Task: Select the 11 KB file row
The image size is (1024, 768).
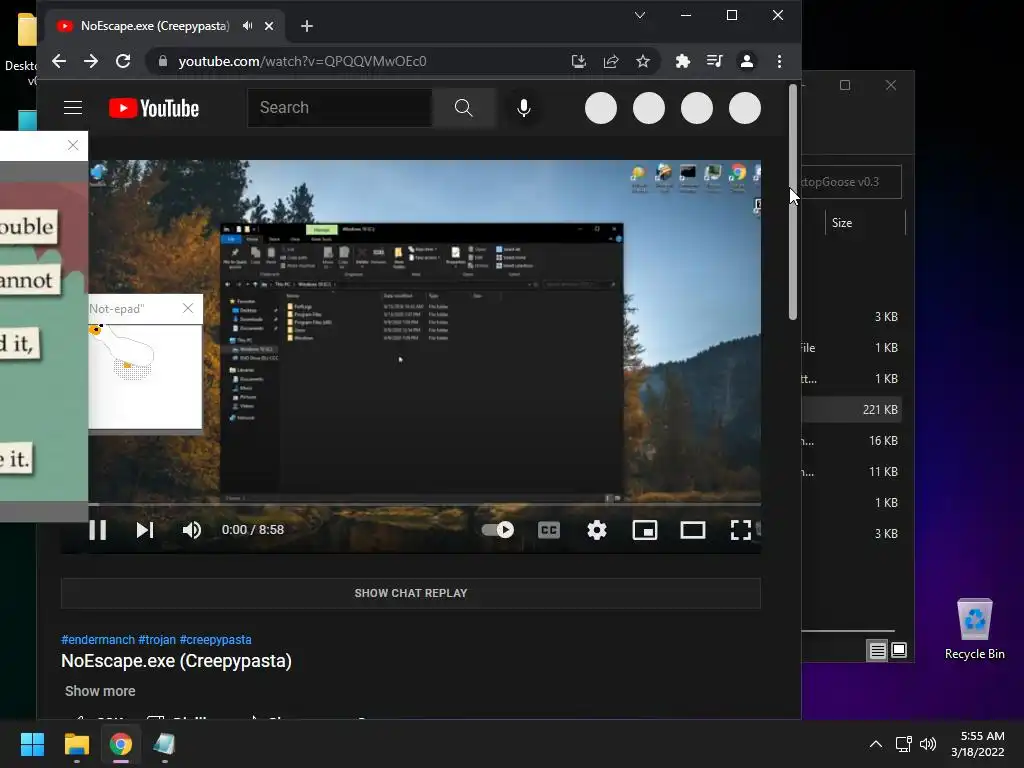Action: [852, 472]
